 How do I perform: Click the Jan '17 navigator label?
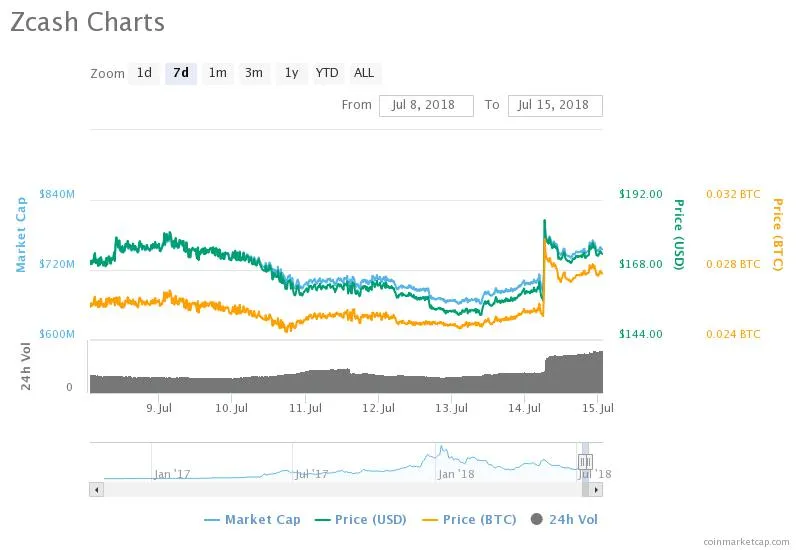click(172, 474)
